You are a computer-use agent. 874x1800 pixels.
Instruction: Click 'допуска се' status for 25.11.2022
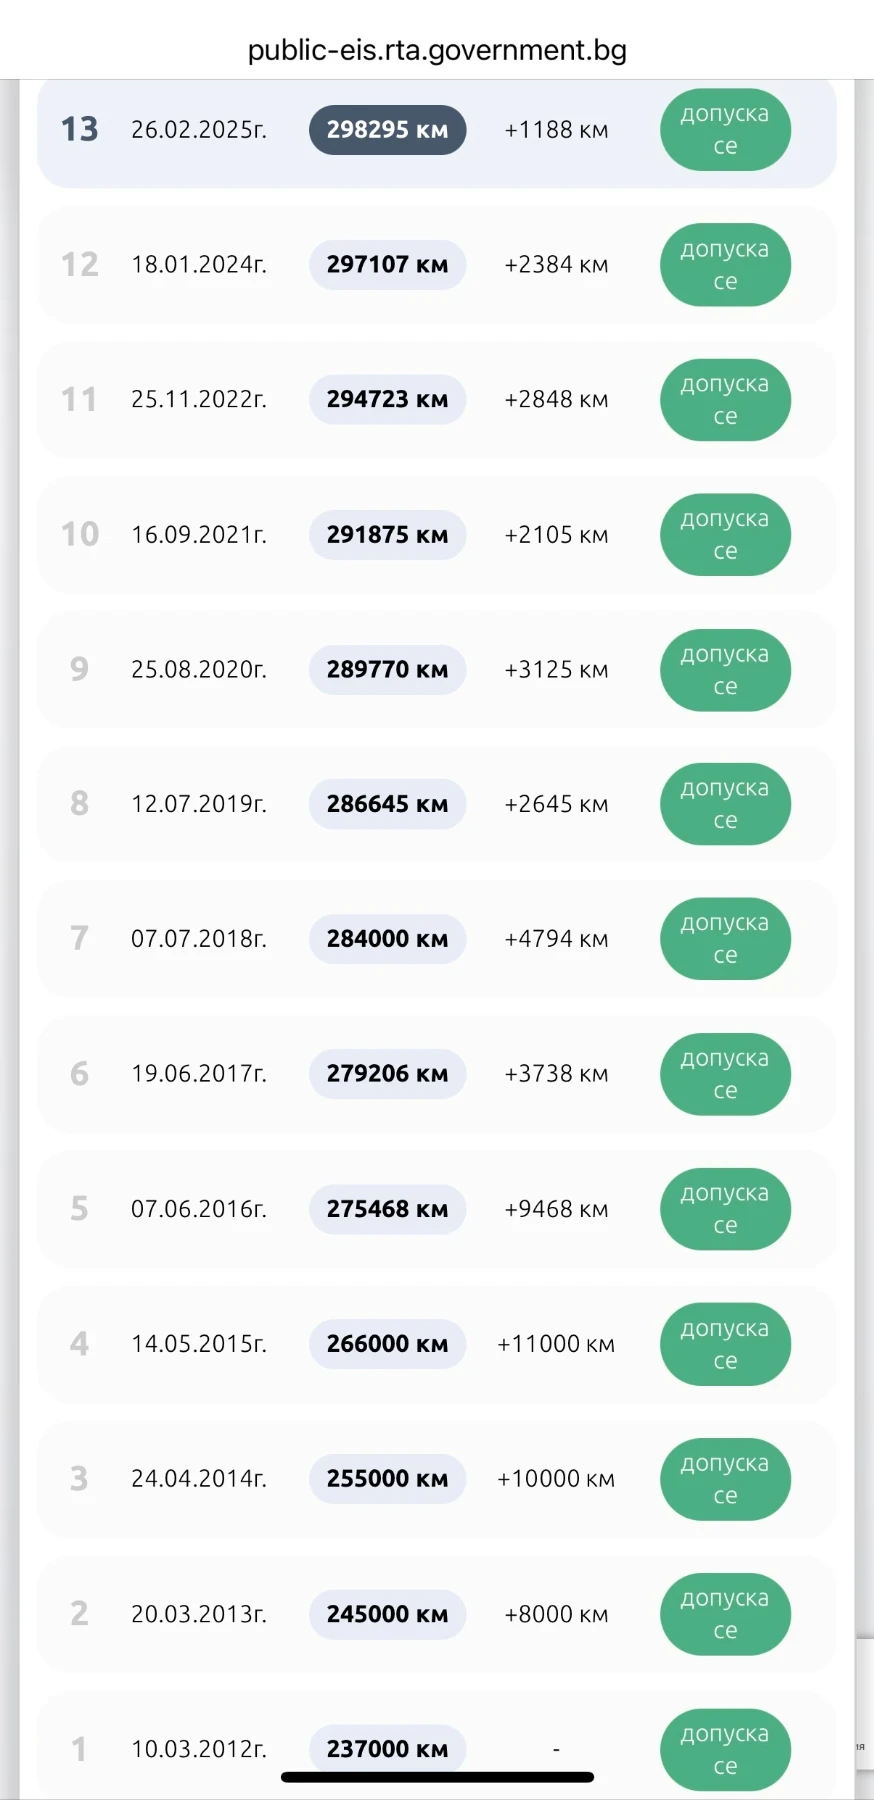725,400
